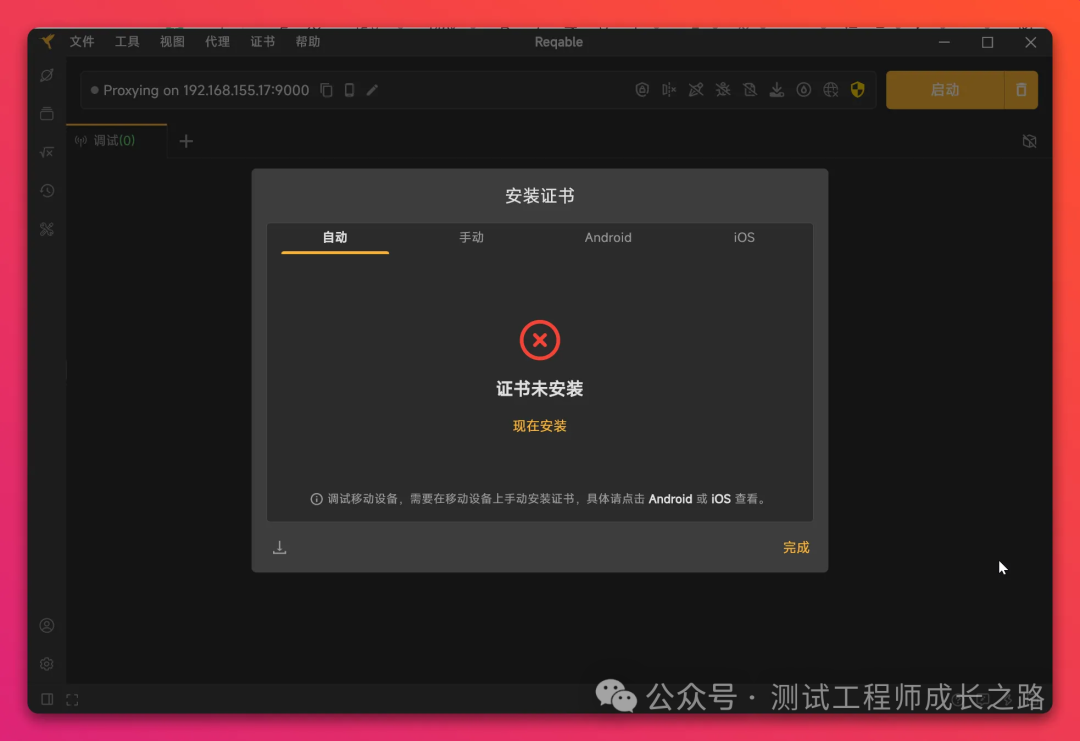Click the info icon before the hint text
Viewport: 1080px width, 741px height.
[316, 499]
